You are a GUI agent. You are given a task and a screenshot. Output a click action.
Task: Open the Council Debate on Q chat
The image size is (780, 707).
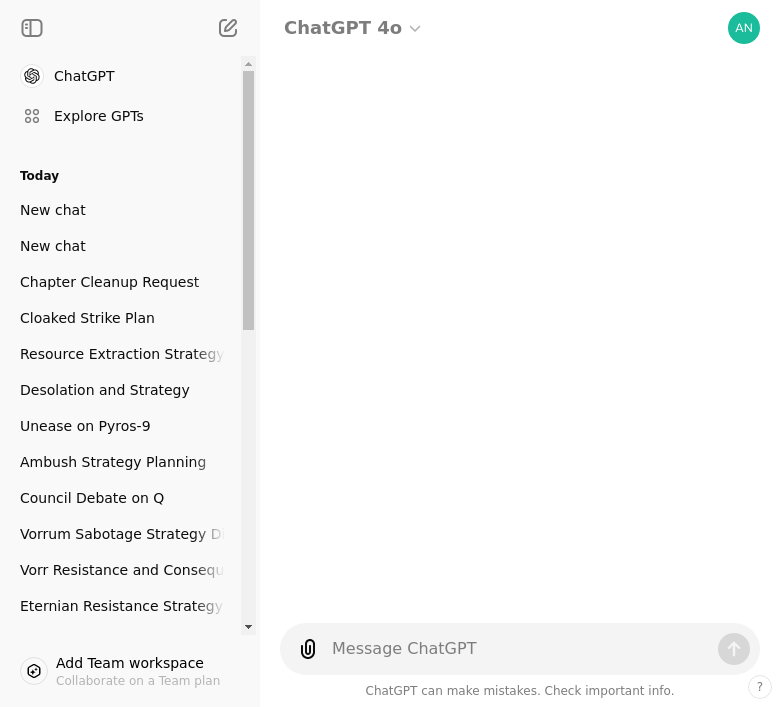click(92, 498)
